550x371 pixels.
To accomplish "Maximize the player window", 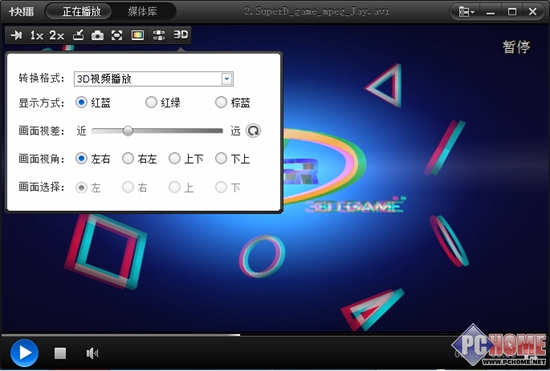I will (512, 12).
